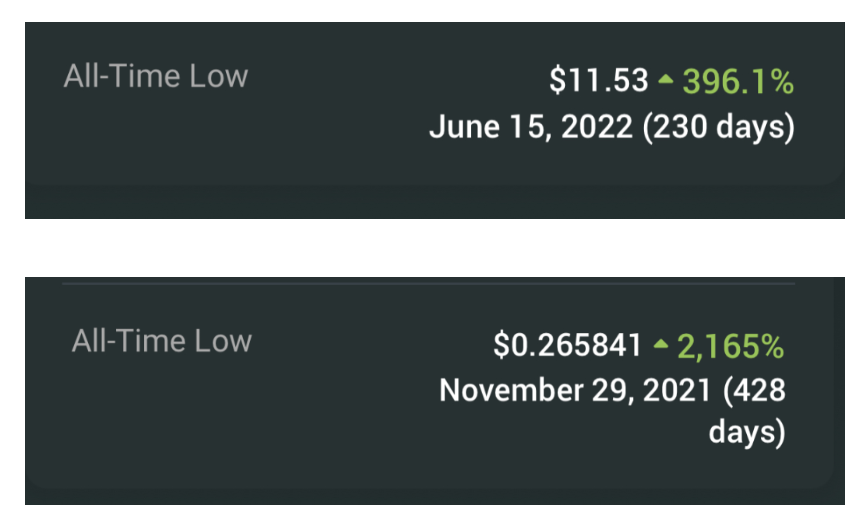Tap the green 2,165% change figure
Image resolution: width=868 pixels, height=521 pixels.
pyautogui.click(x=731, y=346)
